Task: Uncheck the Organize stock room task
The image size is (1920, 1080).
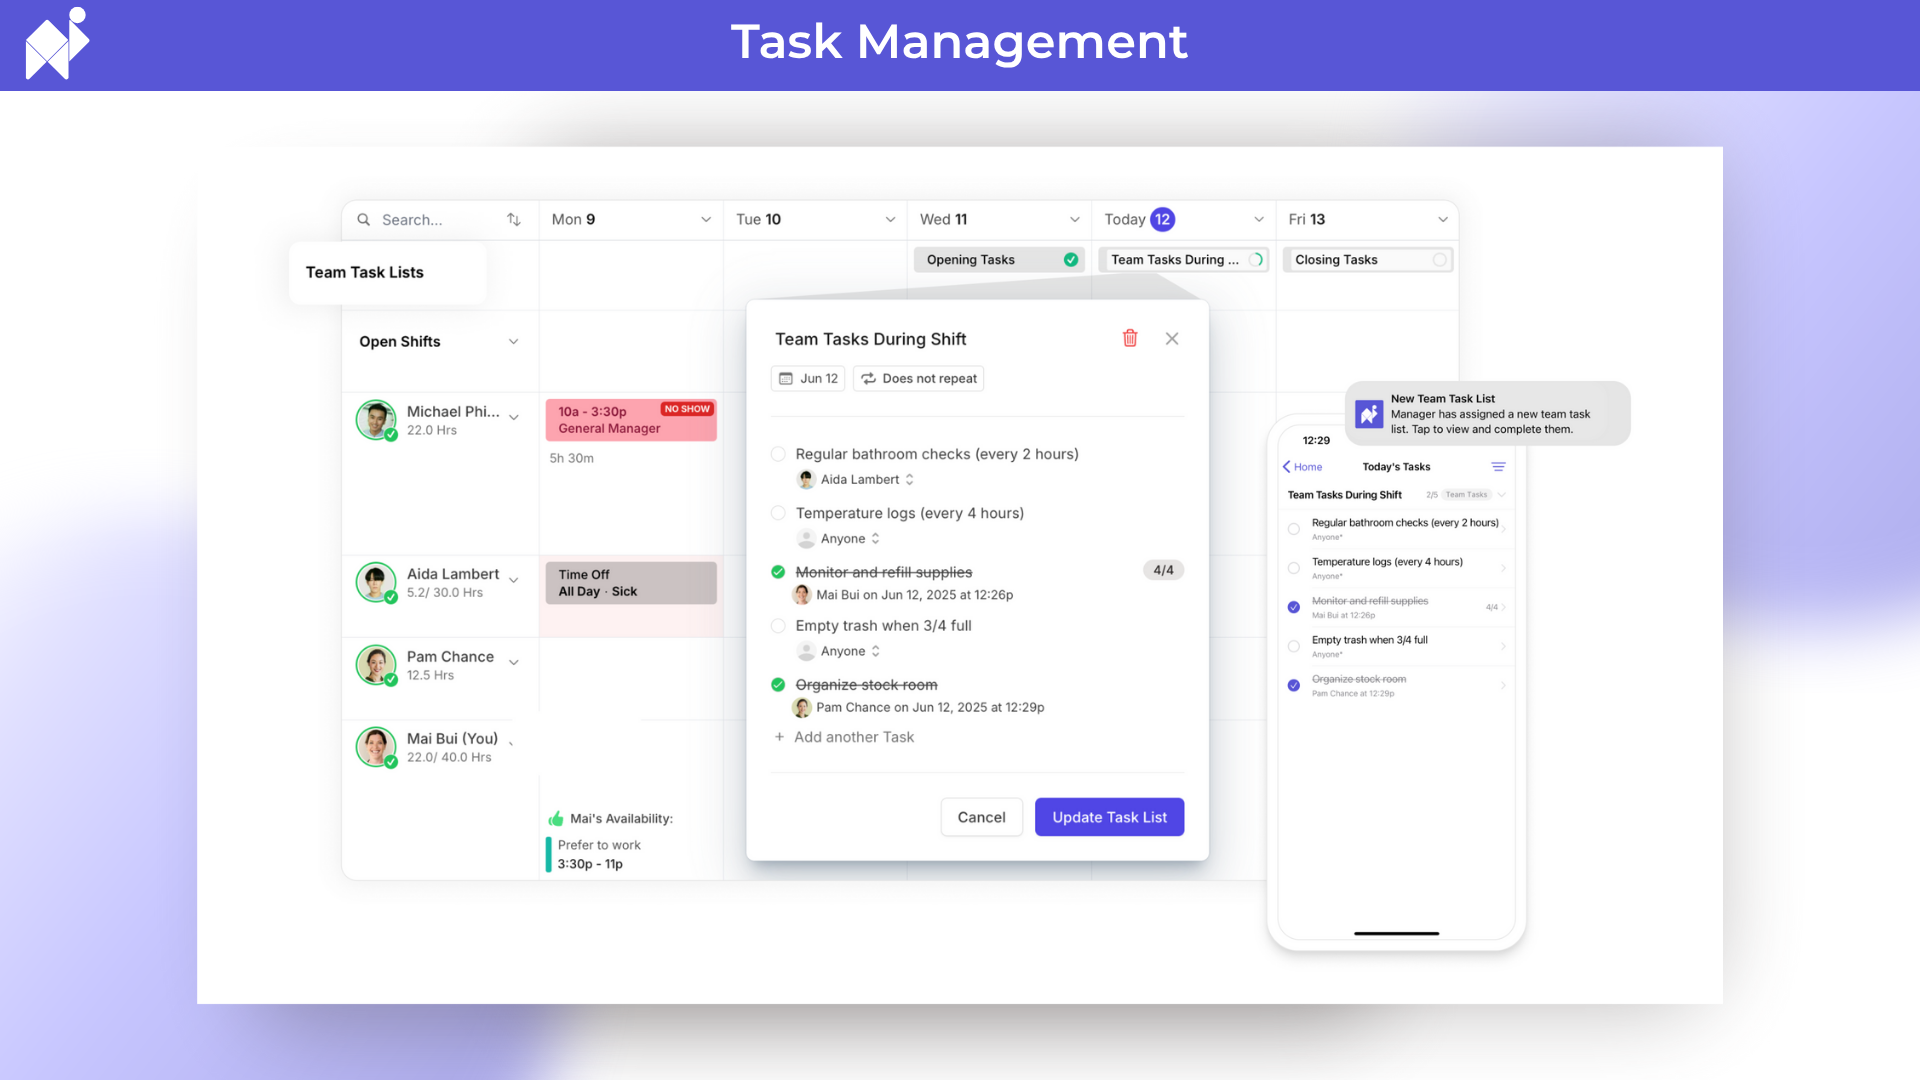Action: coord(778,685)
